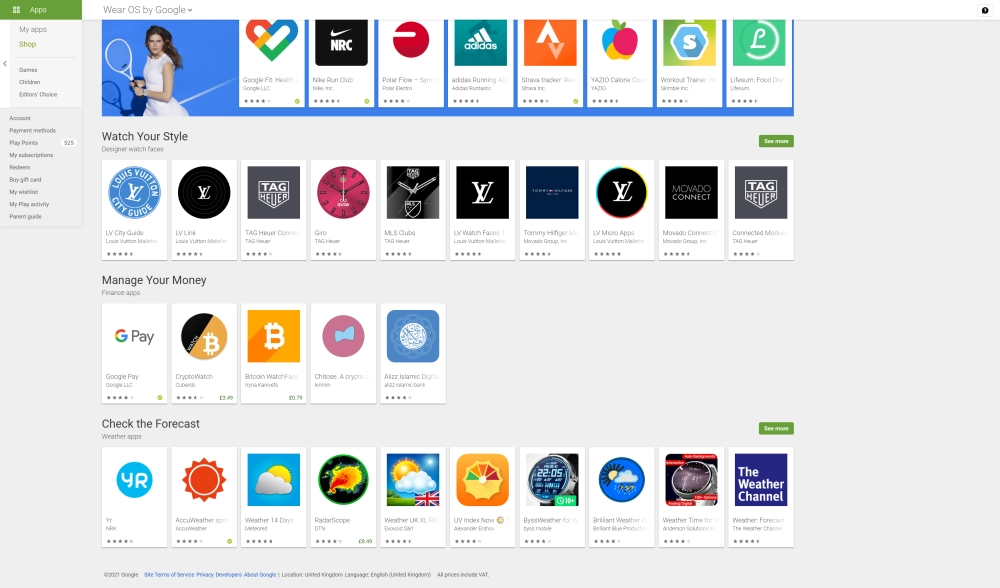See more in Check the Forecast
This screenshot has height=588, width=1000.
pos(776,429)
